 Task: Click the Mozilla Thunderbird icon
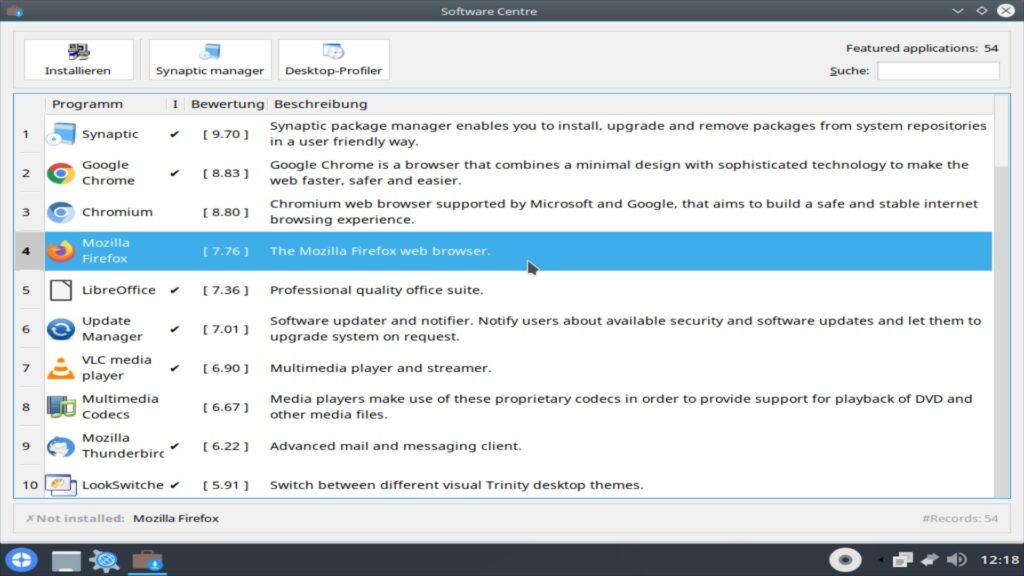(x=61, y=446)
